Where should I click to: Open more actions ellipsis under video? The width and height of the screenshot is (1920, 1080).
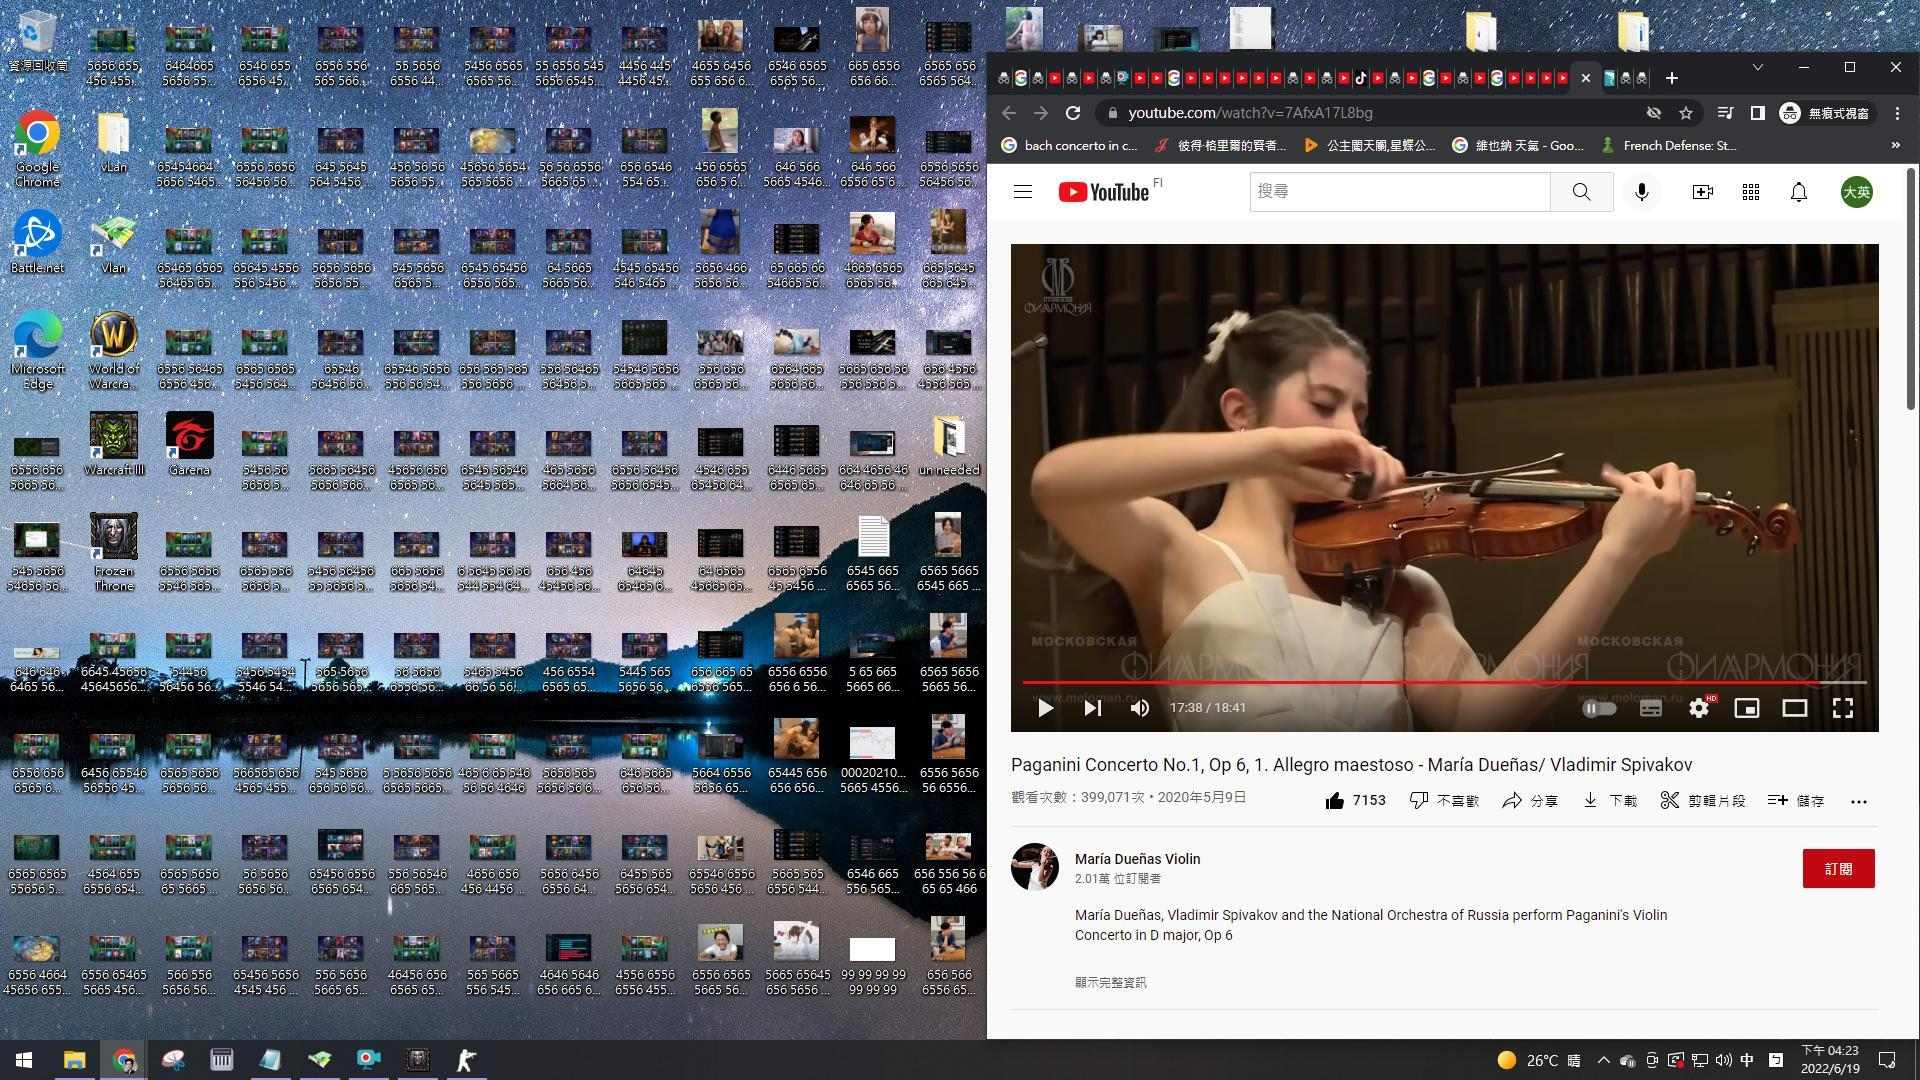click(1858, 801)
